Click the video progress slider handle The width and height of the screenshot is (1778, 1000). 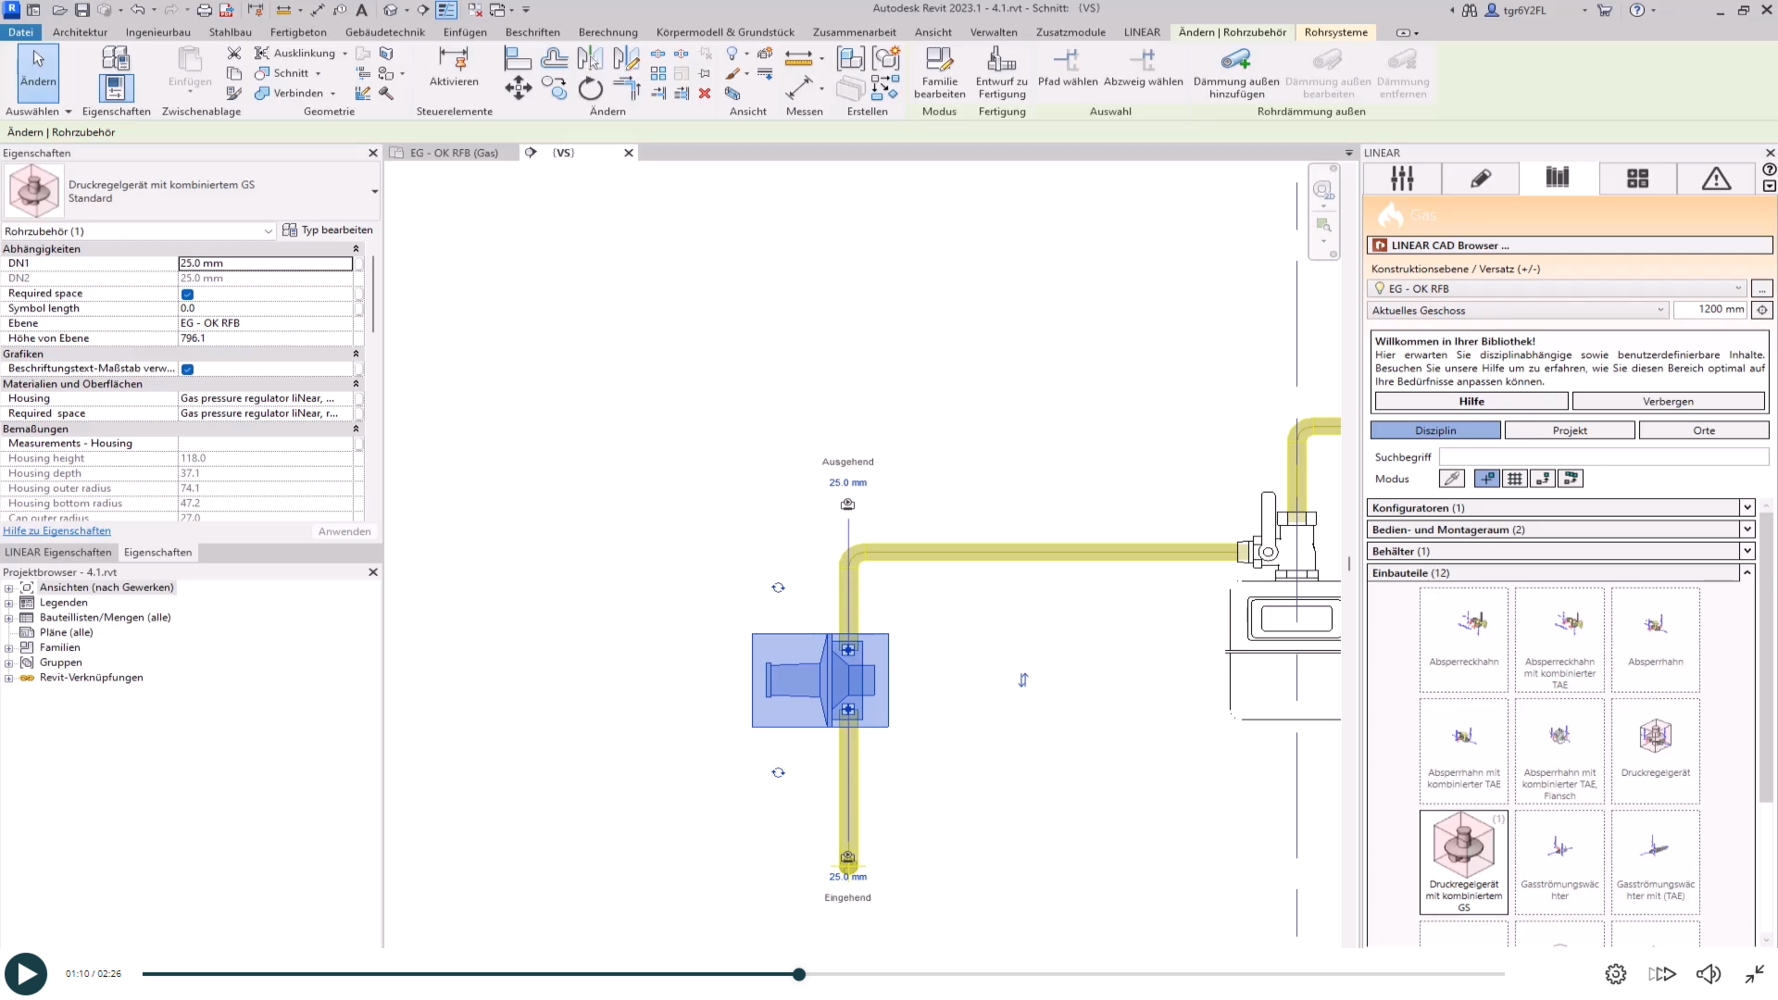click(799, 974)
